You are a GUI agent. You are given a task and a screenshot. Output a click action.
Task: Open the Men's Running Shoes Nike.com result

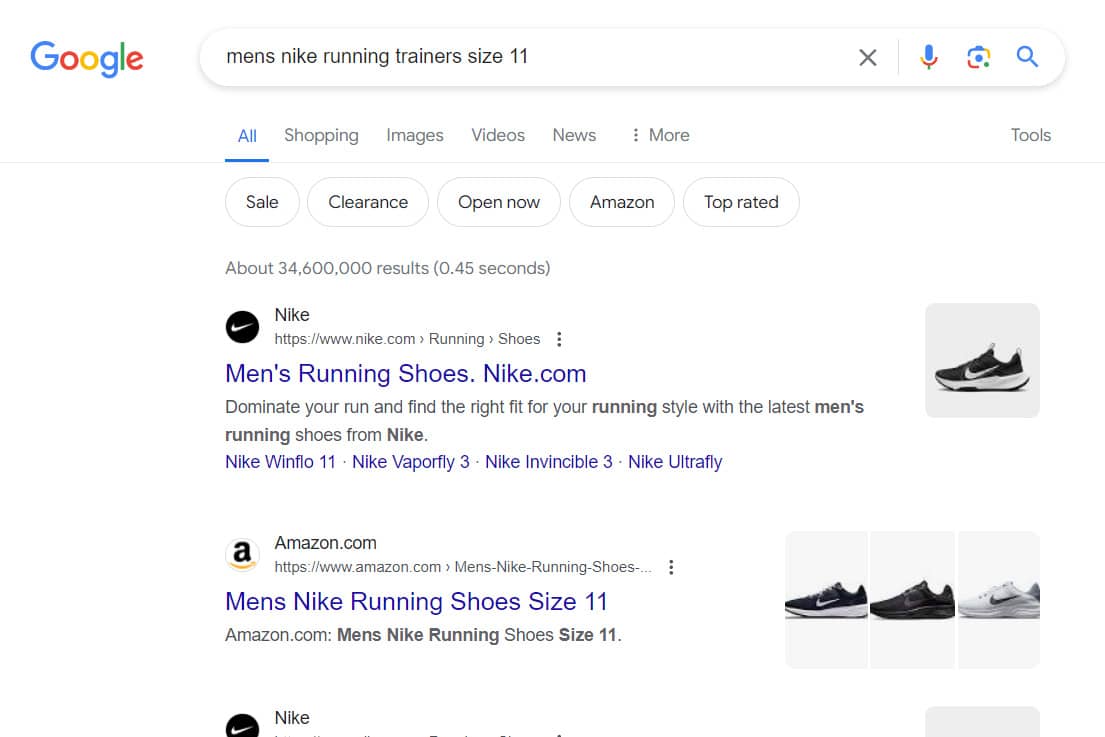pyautogui.click(x=405, y=373)
